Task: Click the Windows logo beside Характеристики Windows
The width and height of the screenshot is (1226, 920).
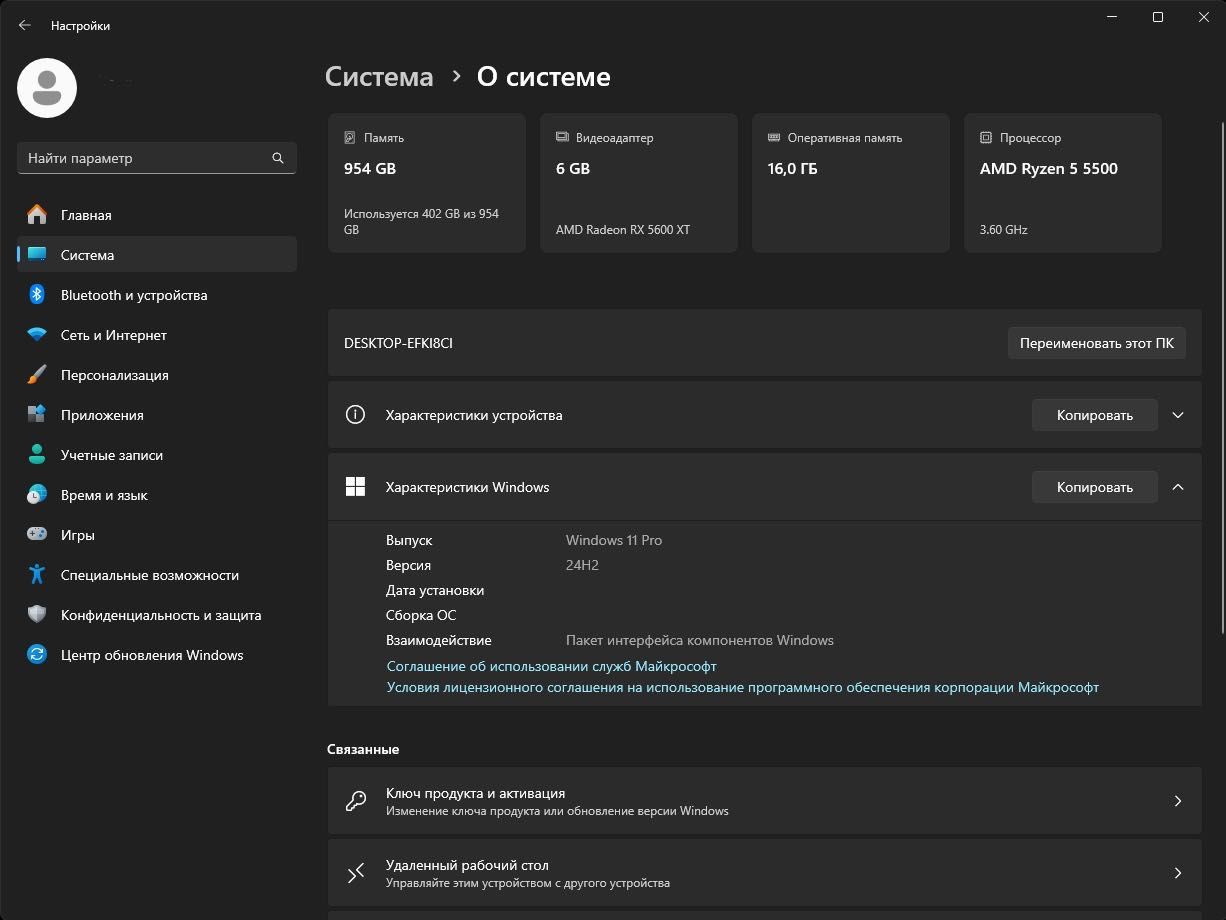Action: click(x=355, y=487)
